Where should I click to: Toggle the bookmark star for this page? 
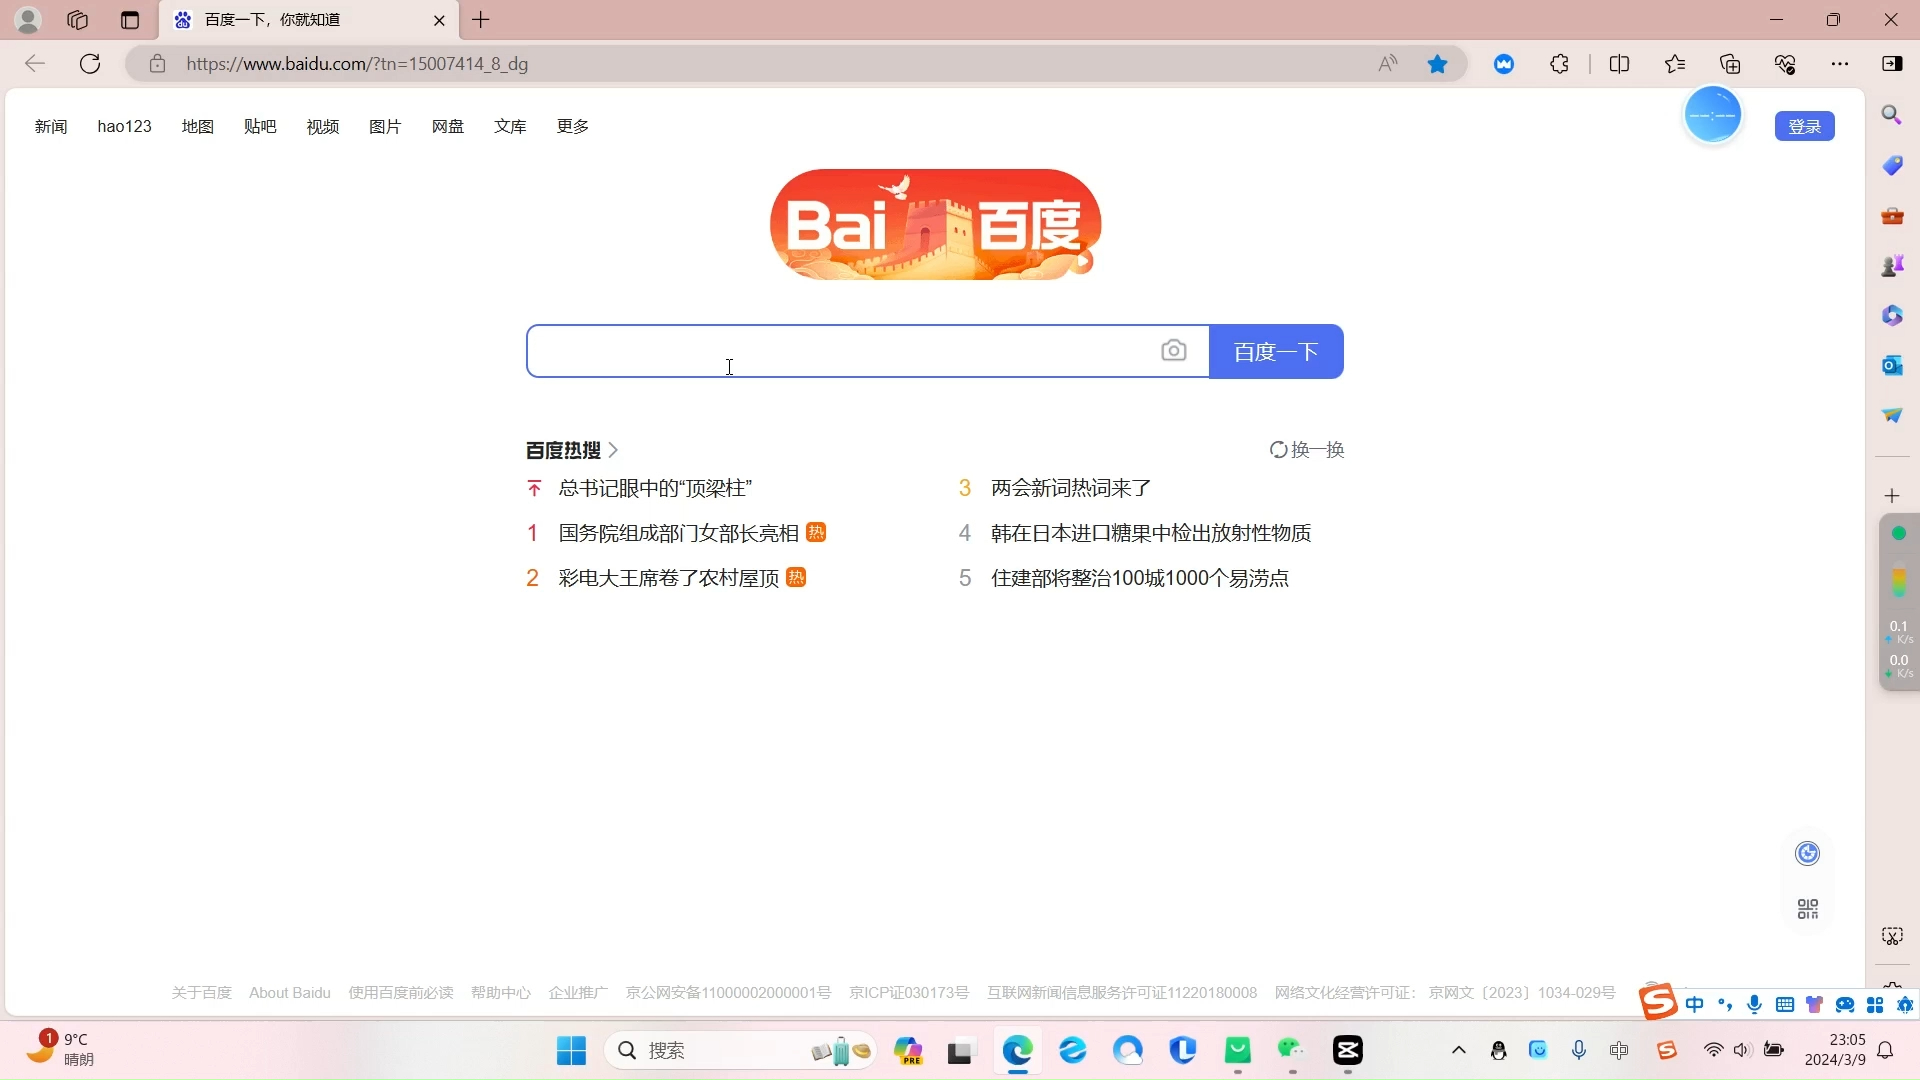[1438, 64]
